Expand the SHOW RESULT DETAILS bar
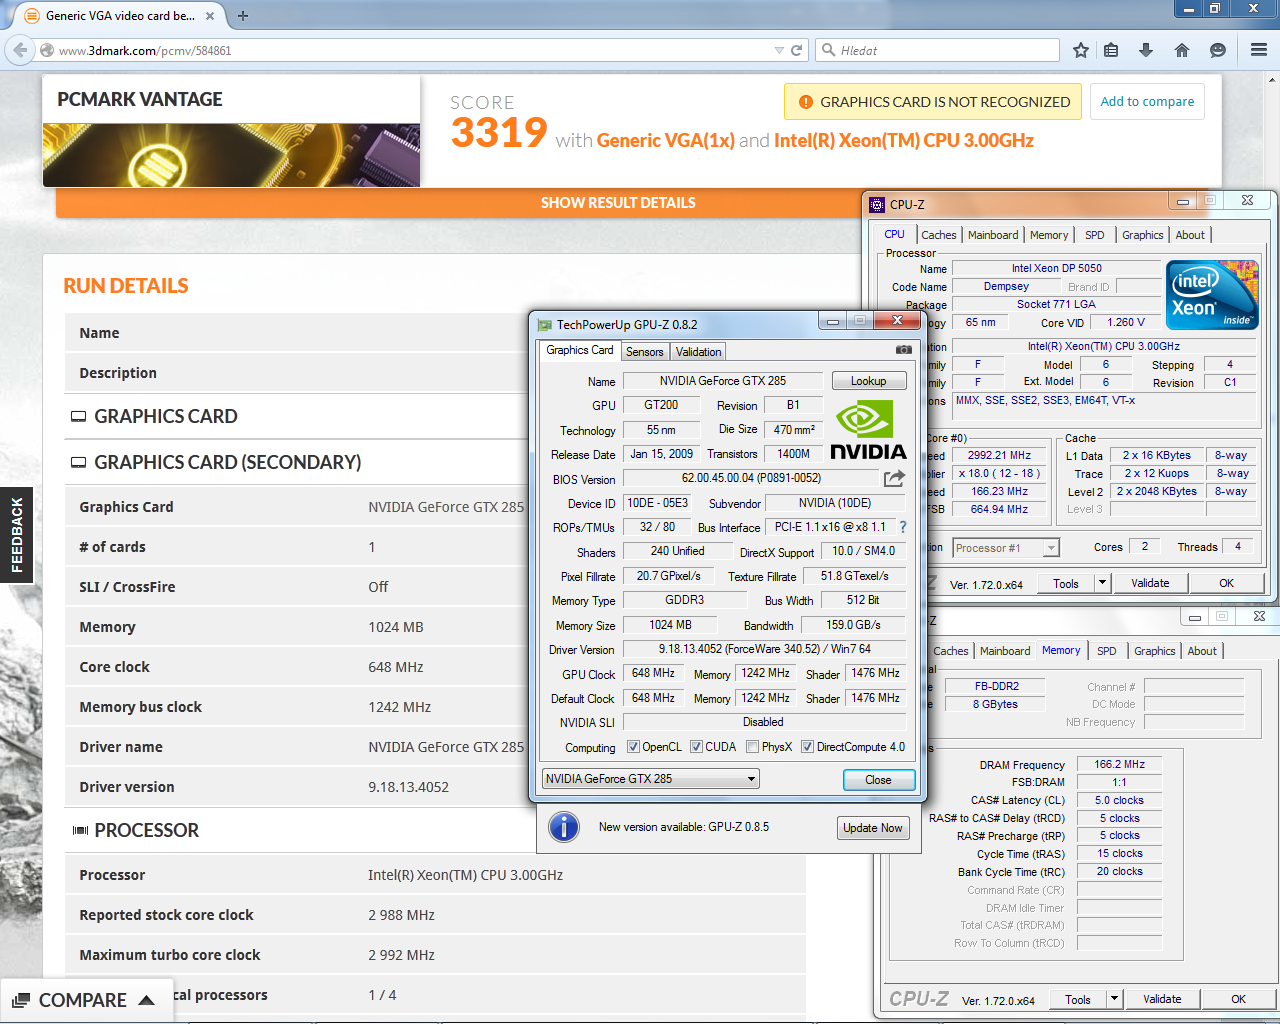Viewport: 1280px width, 1024px height. [618, 203]
